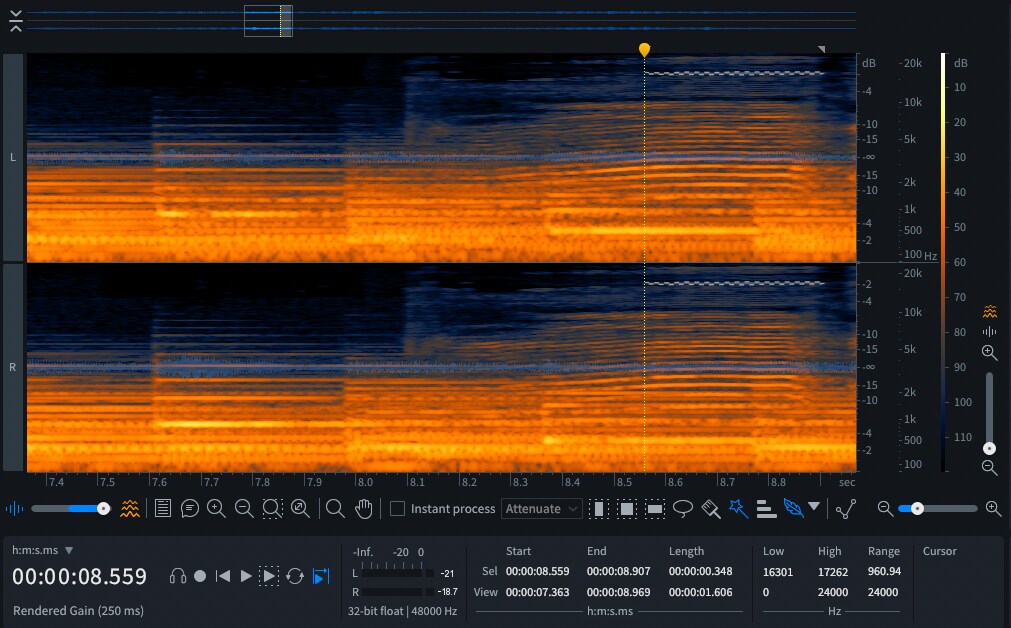Viewport: 1011px width, 628px height.
Task: Click zoom in icon next to comment bubble
Action: 216,509
